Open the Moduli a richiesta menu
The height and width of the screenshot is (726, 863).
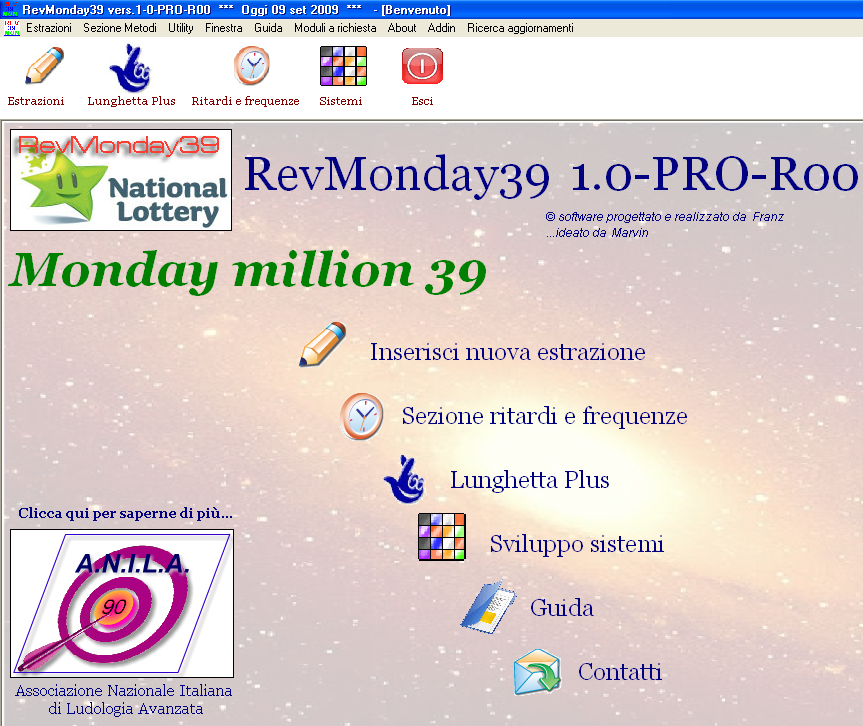click(335, 28)
